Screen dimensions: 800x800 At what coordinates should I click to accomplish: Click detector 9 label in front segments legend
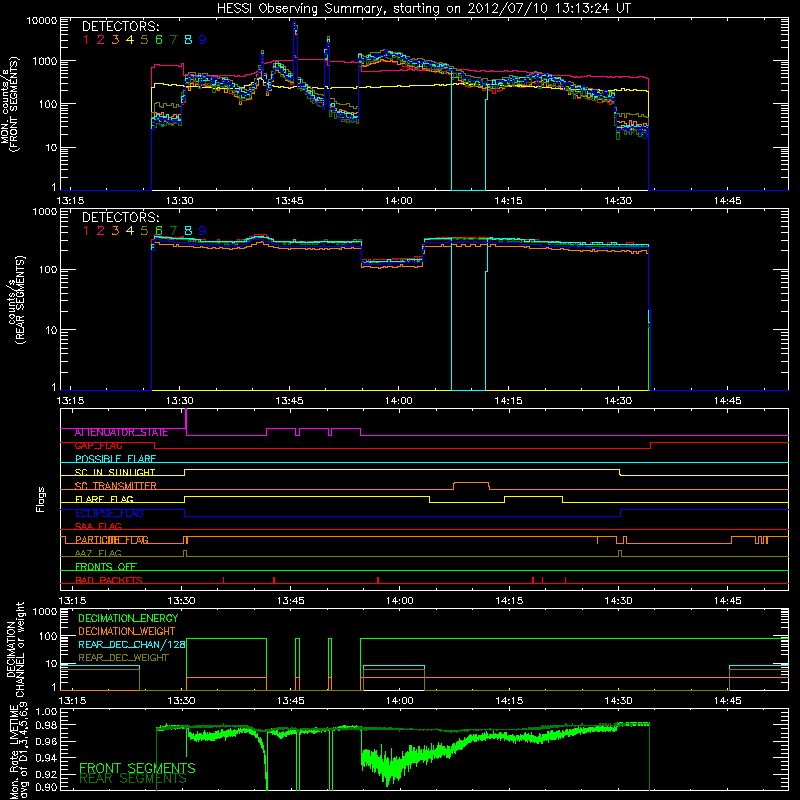pyautogui.click(x=203, y=40)
